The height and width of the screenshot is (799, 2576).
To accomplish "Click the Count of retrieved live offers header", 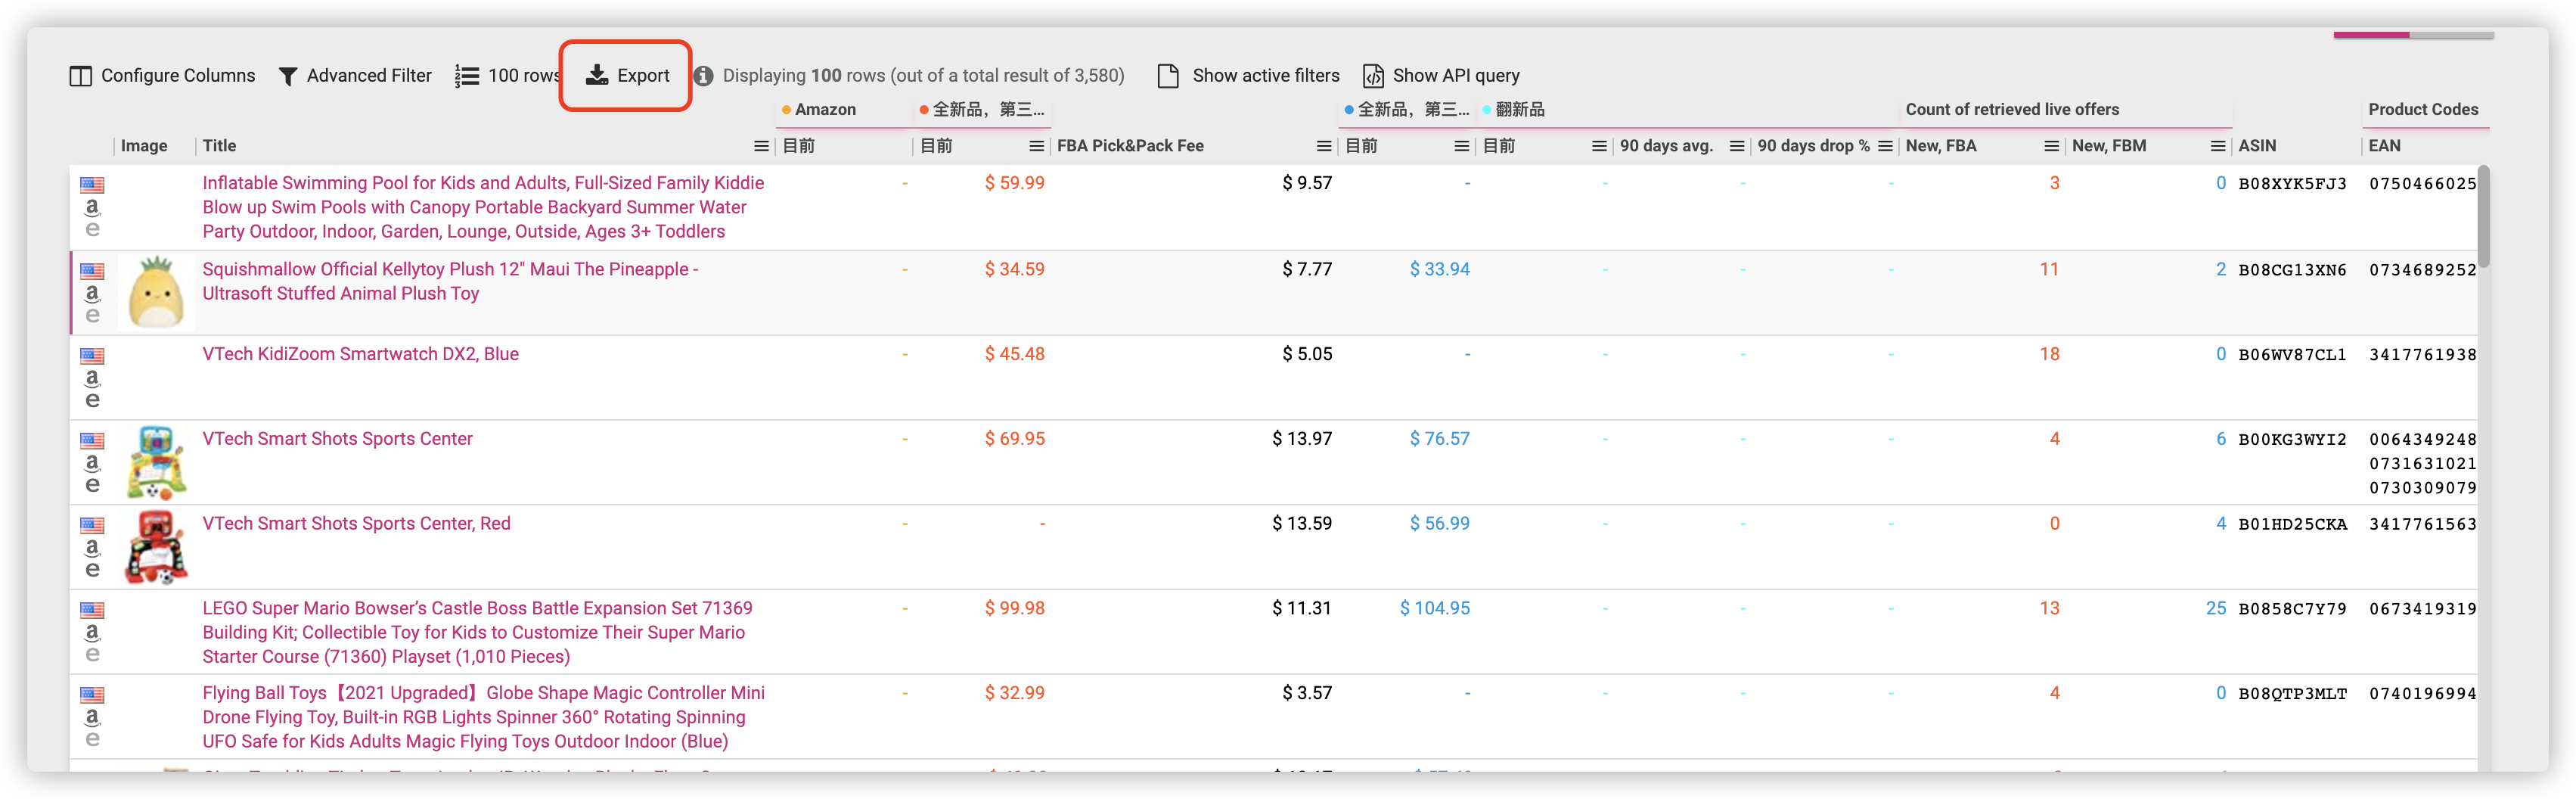I will (x=2012, y=110).
